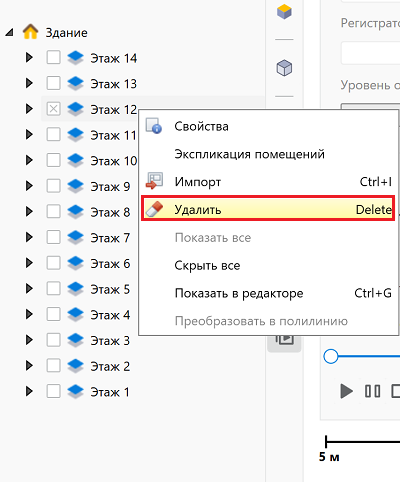Expand the Этаж 11 node
Screen dimensions: 400x482
(x=29, y=134)
